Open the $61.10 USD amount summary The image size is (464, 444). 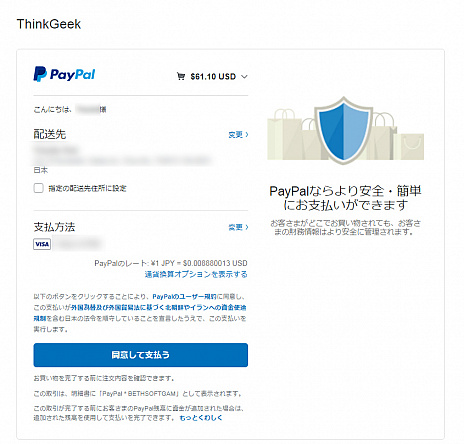click(x=213, y=77)
